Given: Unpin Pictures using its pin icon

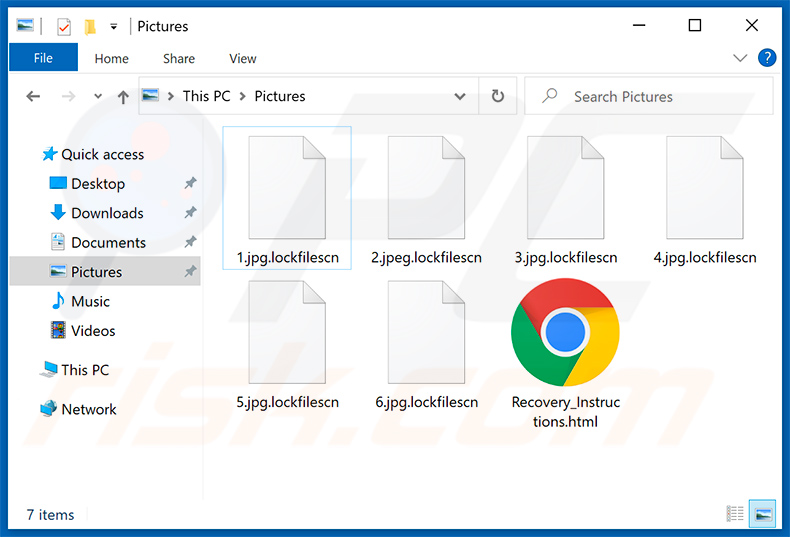Looking at the screenshot, I should click(x=190, y=272).
